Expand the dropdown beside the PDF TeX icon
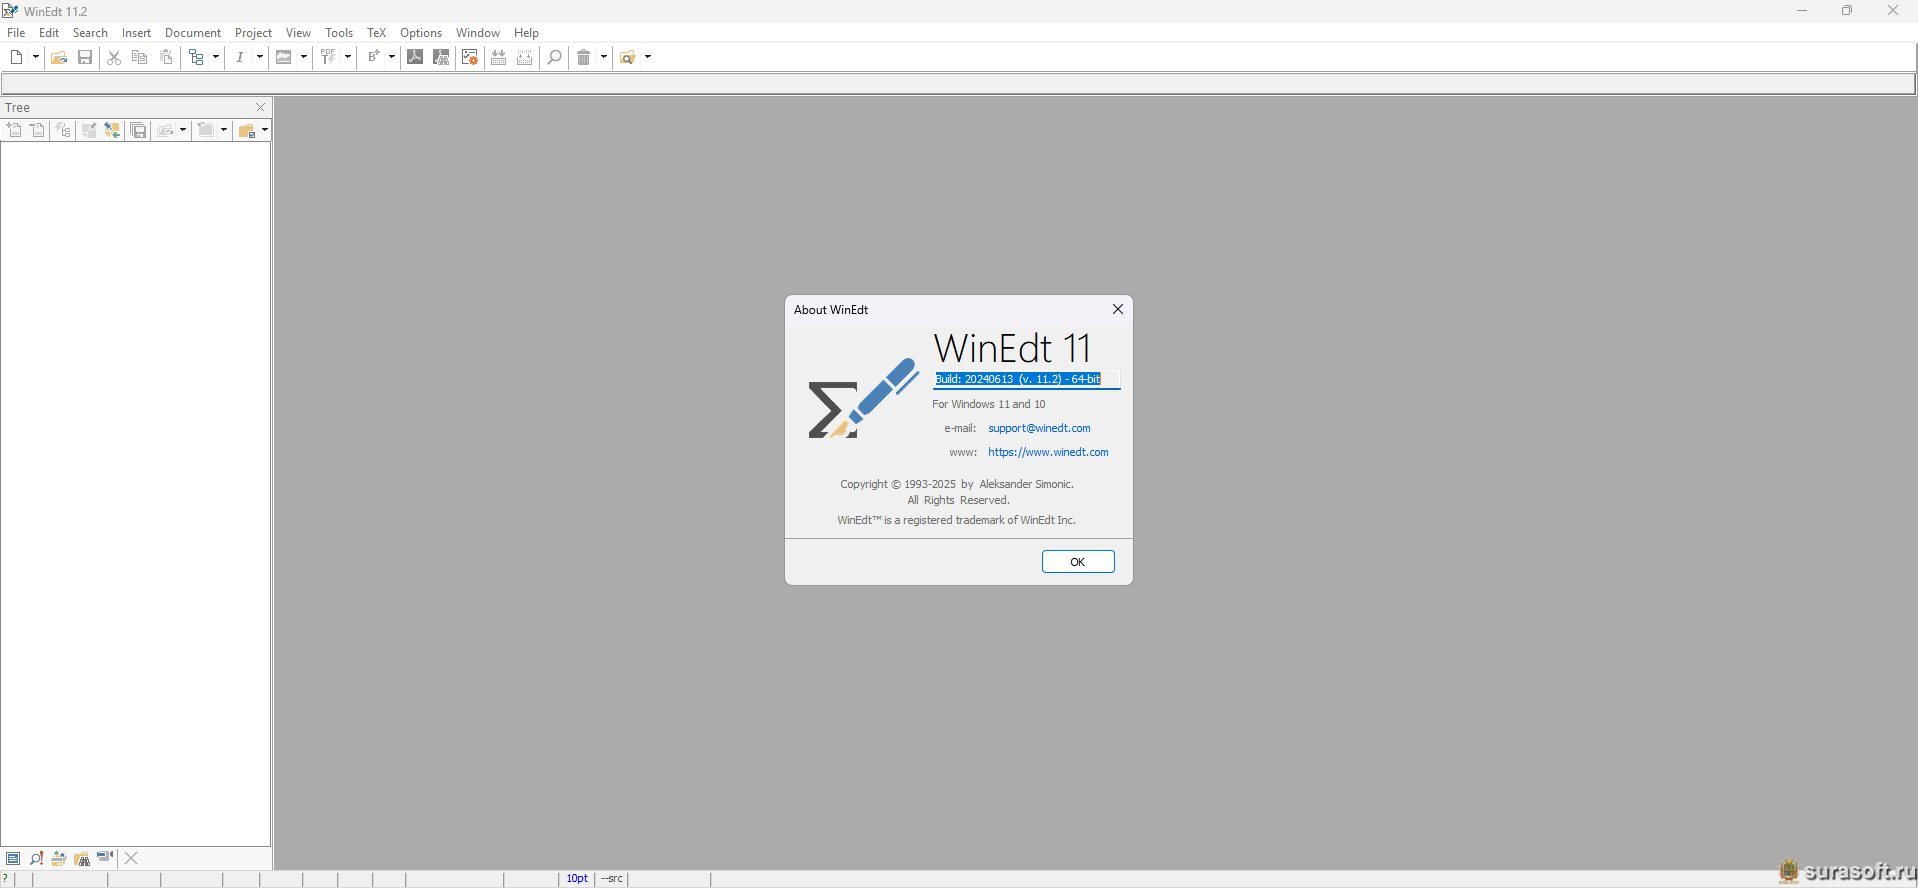This screenshot has width=1918, height=888. point(348,57)
